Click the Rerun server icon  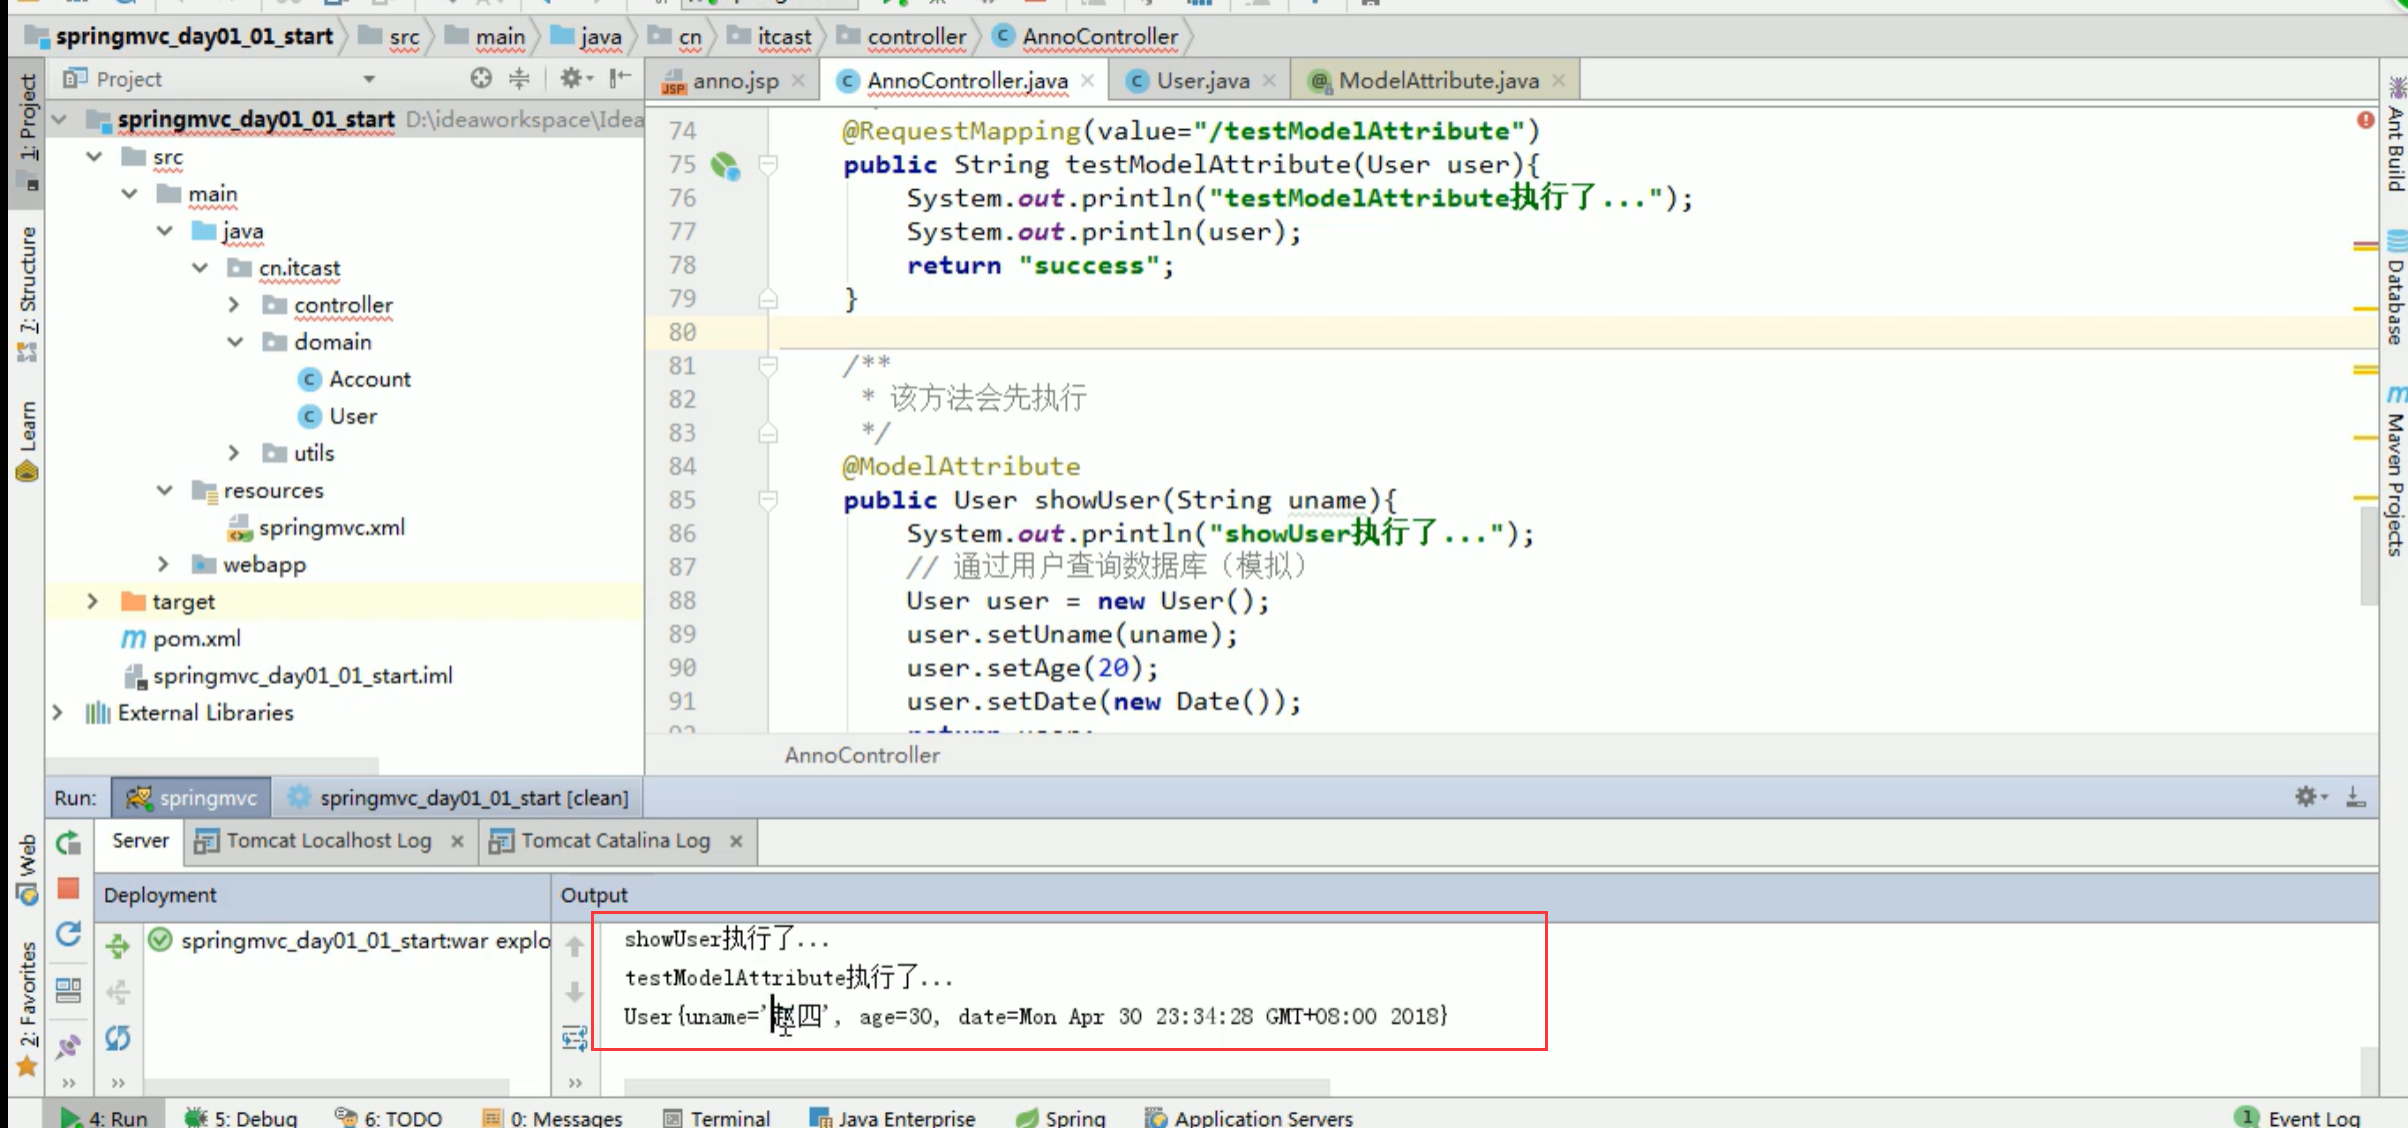coord(68,843)
